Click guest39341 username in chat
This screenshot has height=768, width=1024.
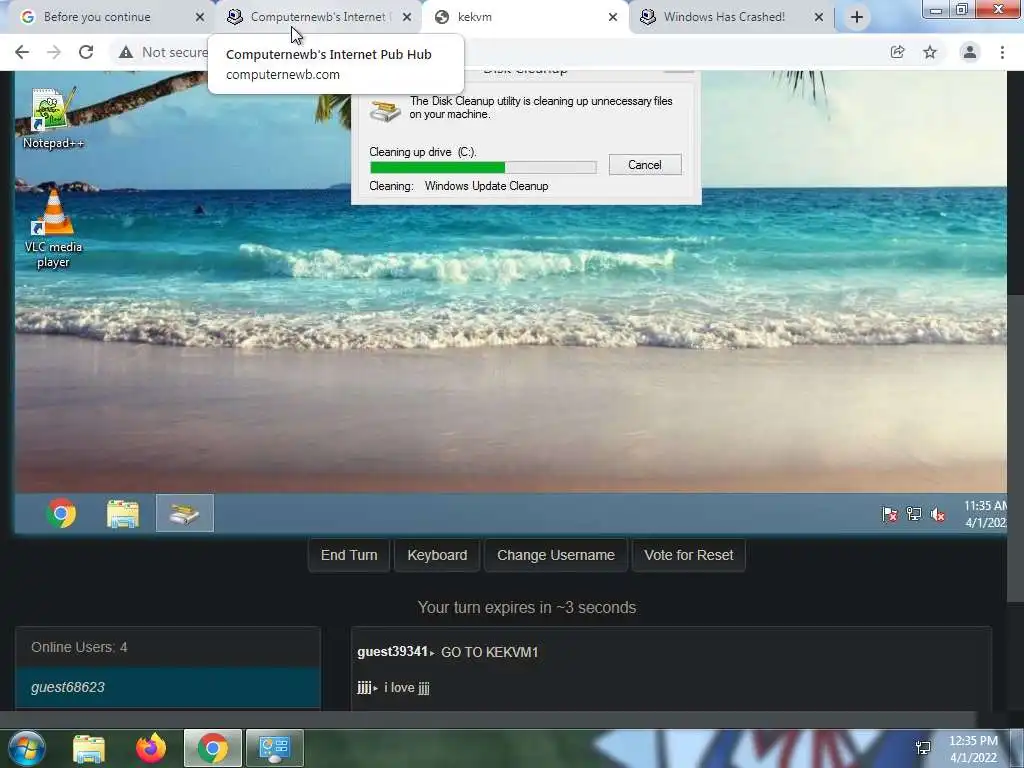392,652
